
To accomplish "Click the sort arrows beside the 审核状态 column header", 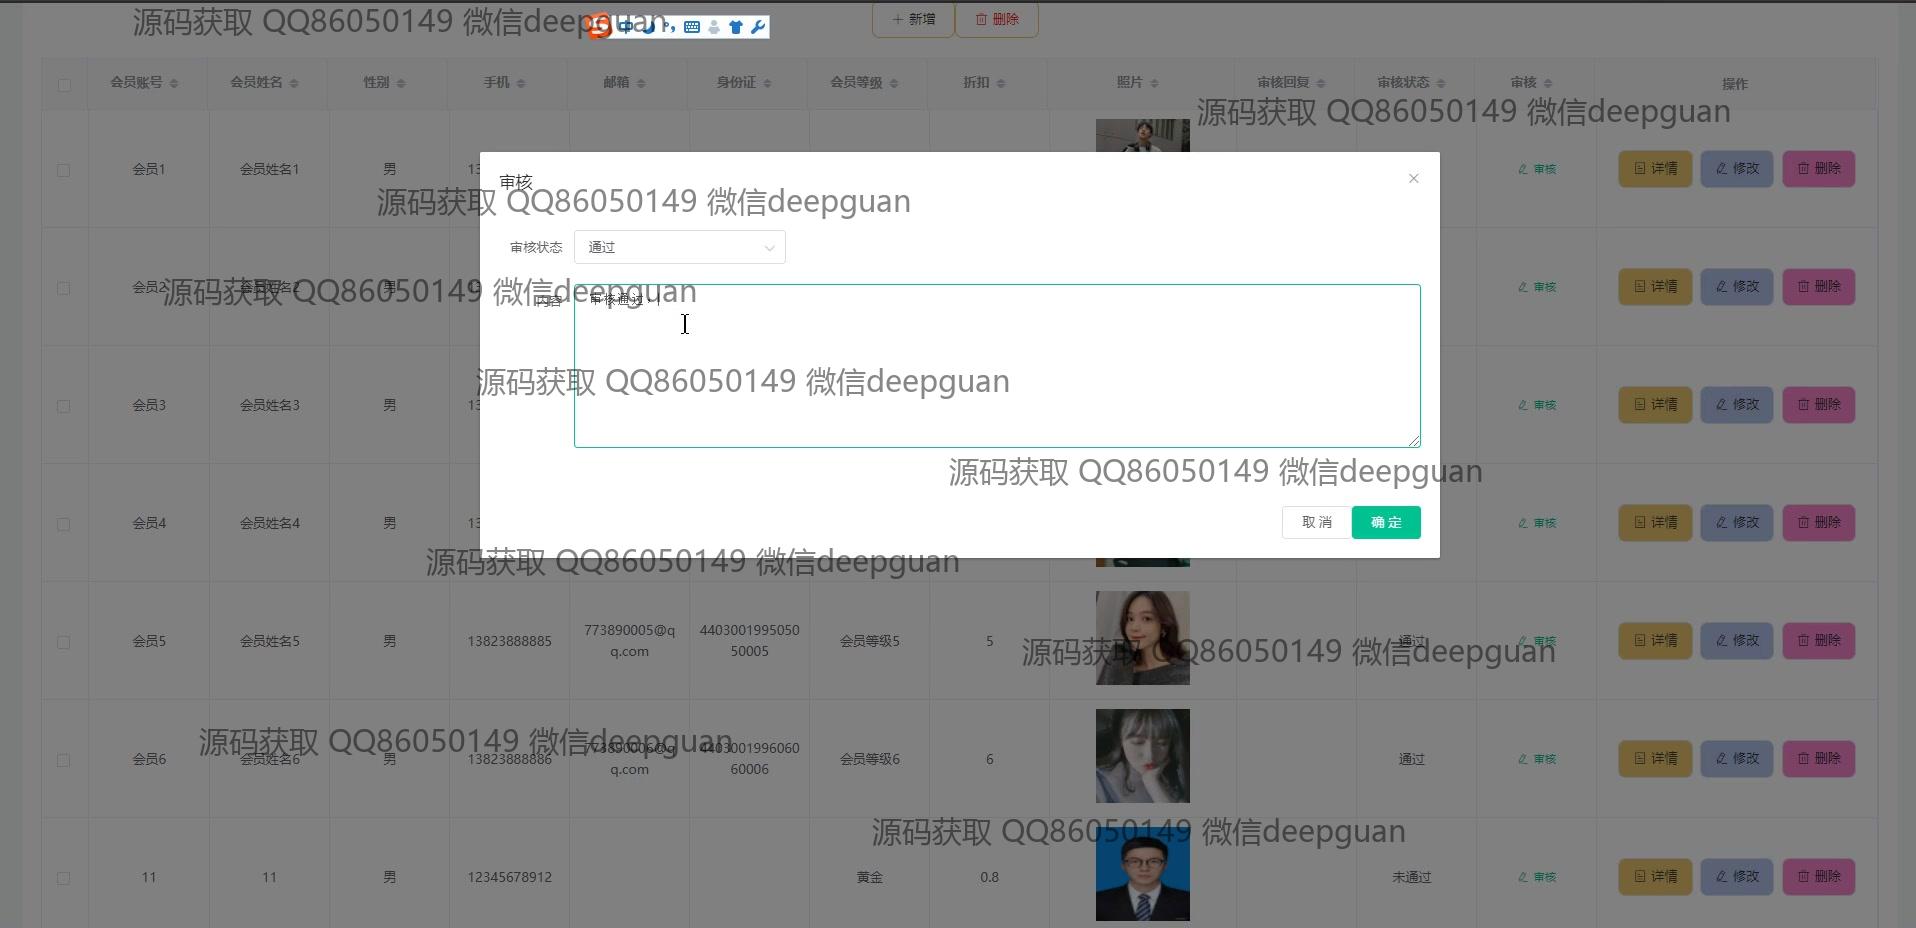I will tap(1441, 83).
